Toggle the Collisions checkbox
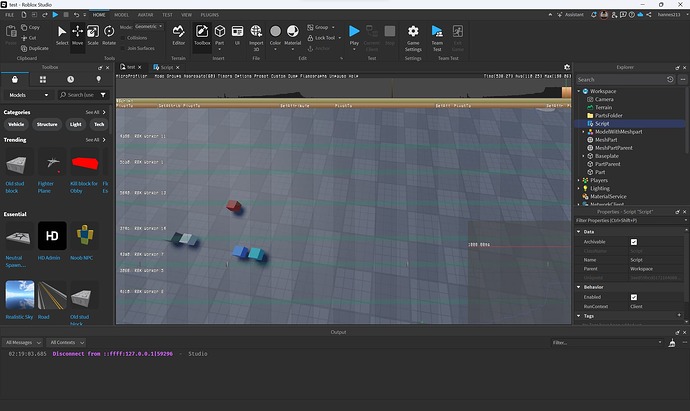 tap(123, 38)
